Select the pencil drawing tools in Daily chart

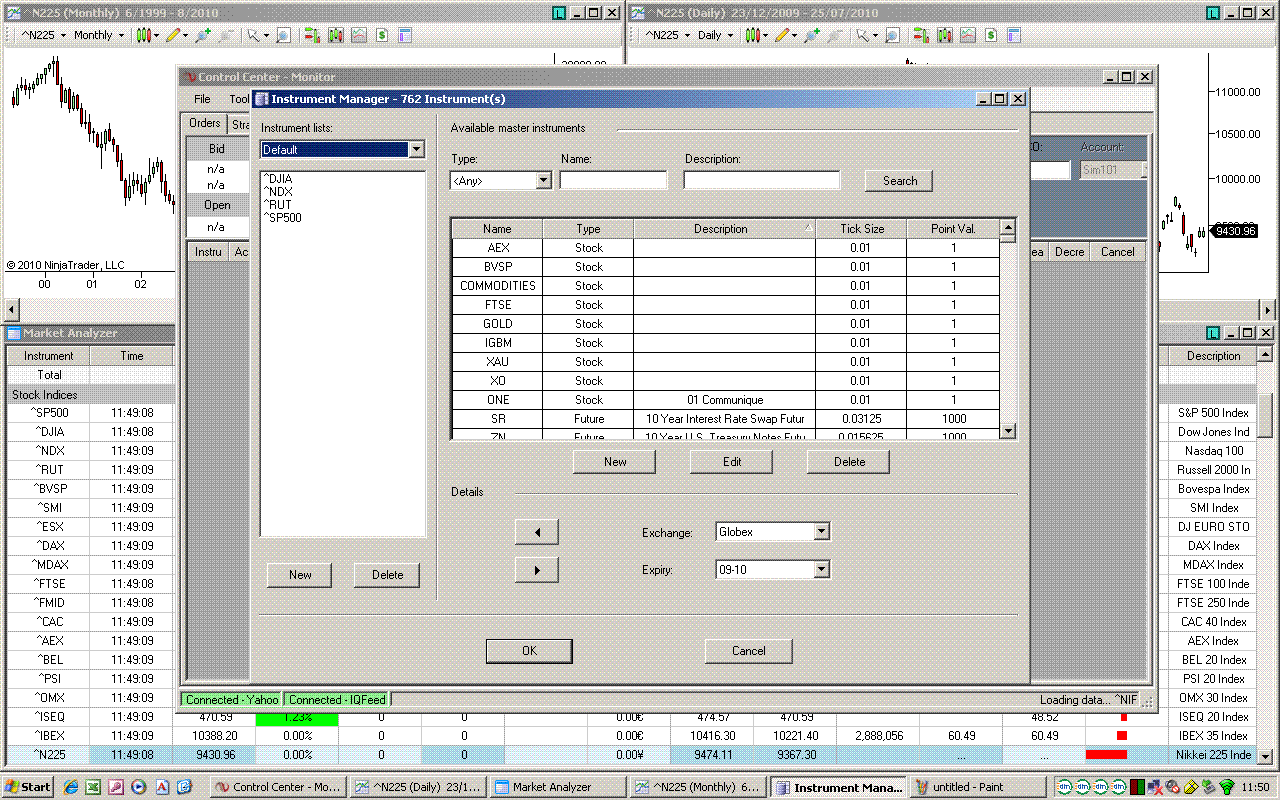point(781,35)
